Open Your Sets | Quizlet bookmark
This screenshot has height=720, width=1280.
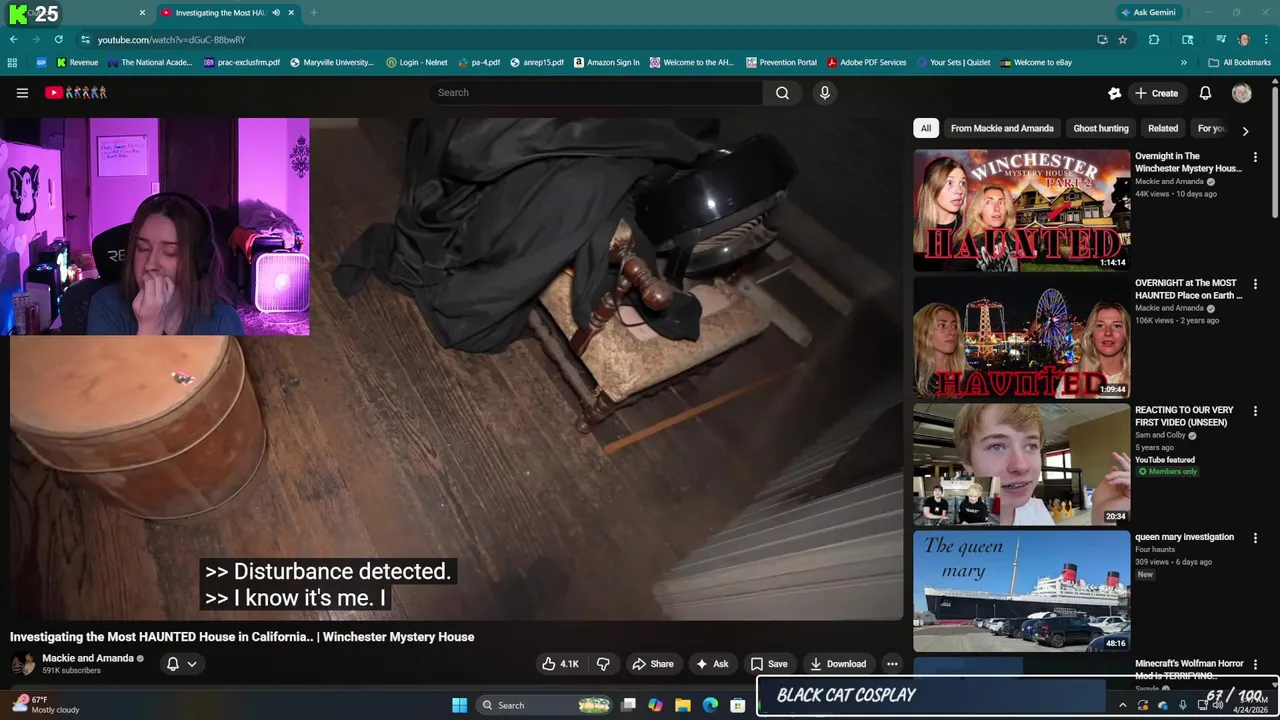click(953, 62)
